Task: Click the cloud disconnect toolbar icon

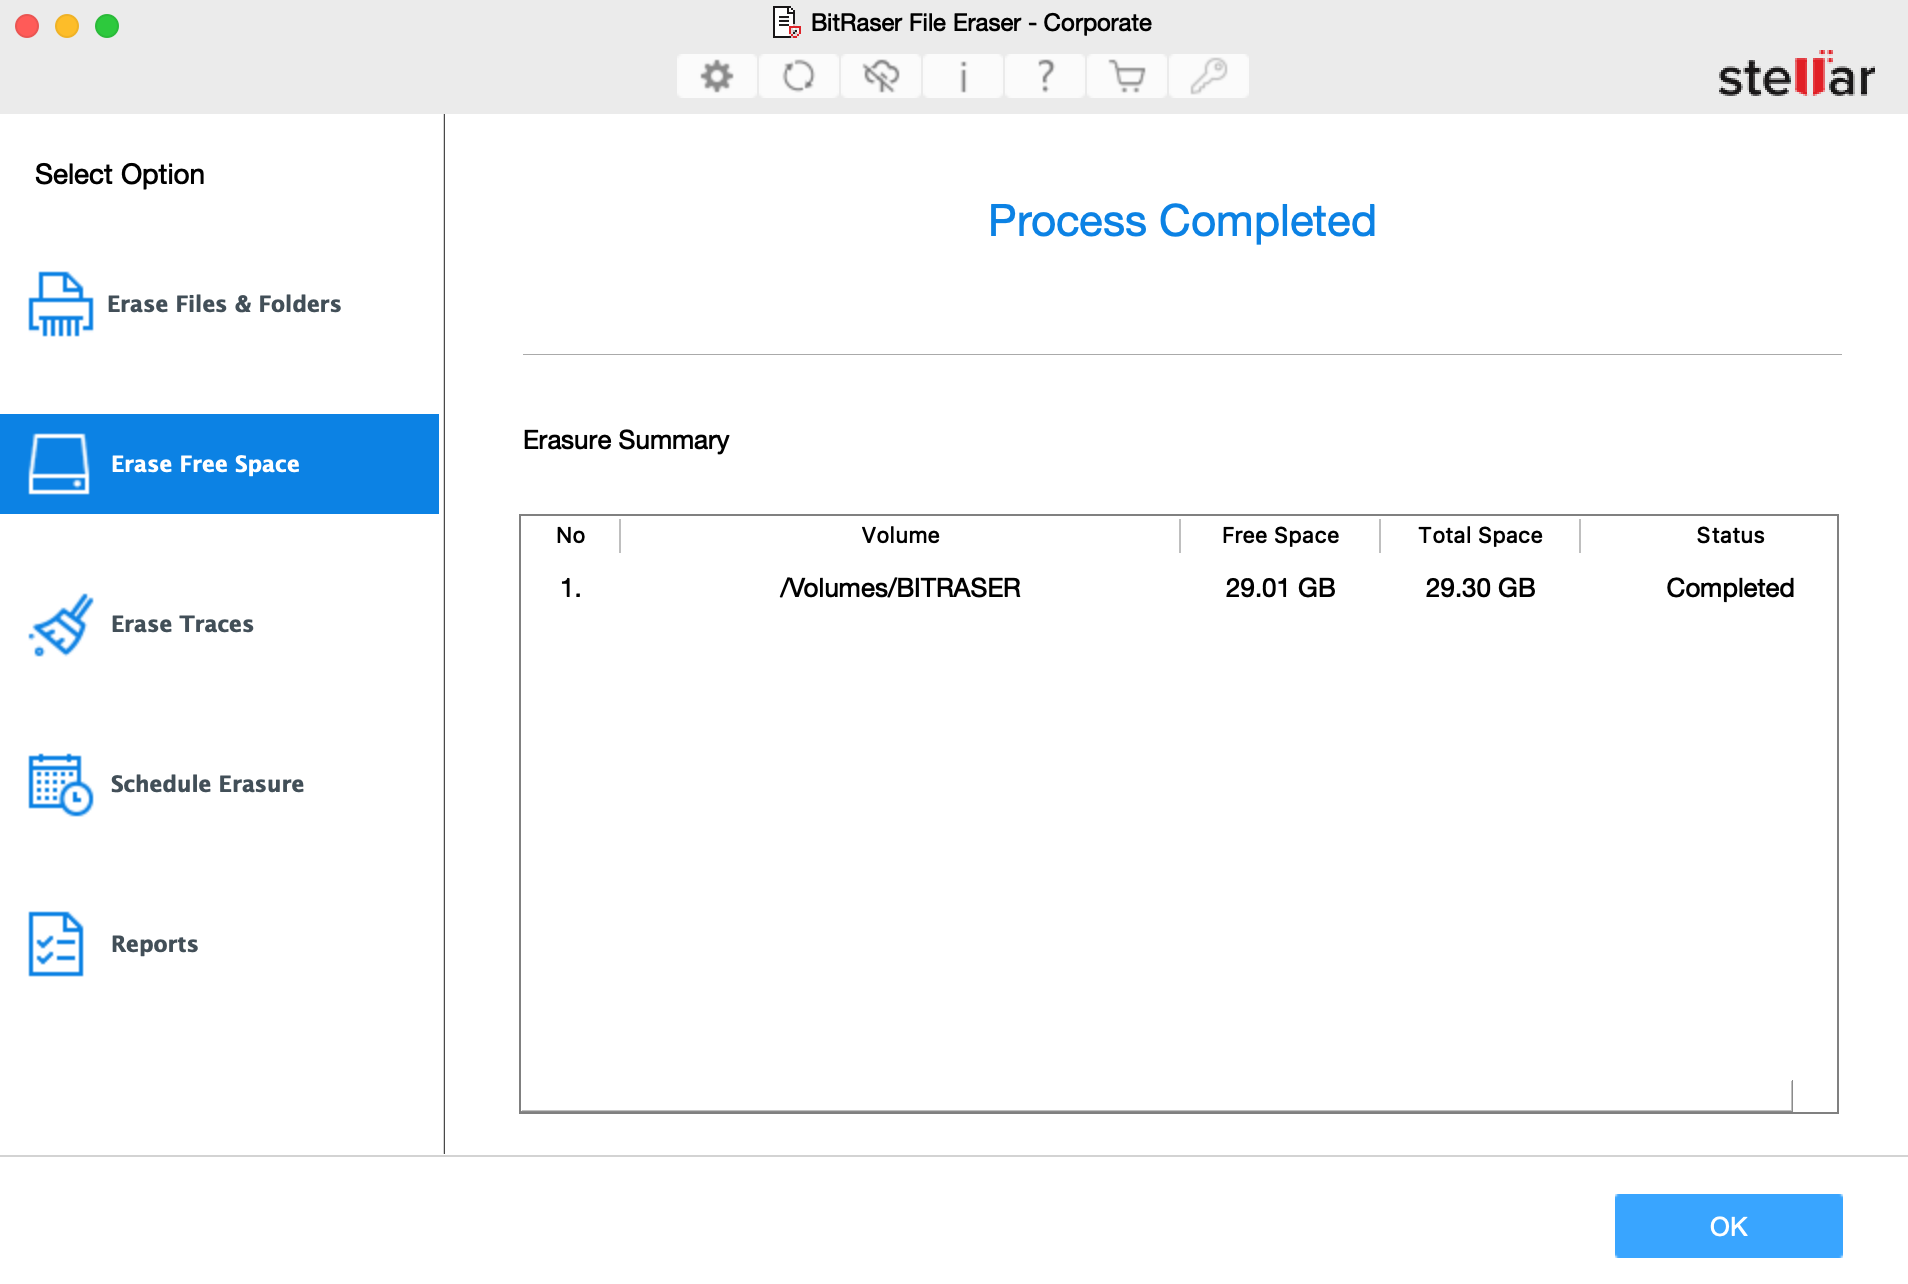Action: click(x=880, y=76)
